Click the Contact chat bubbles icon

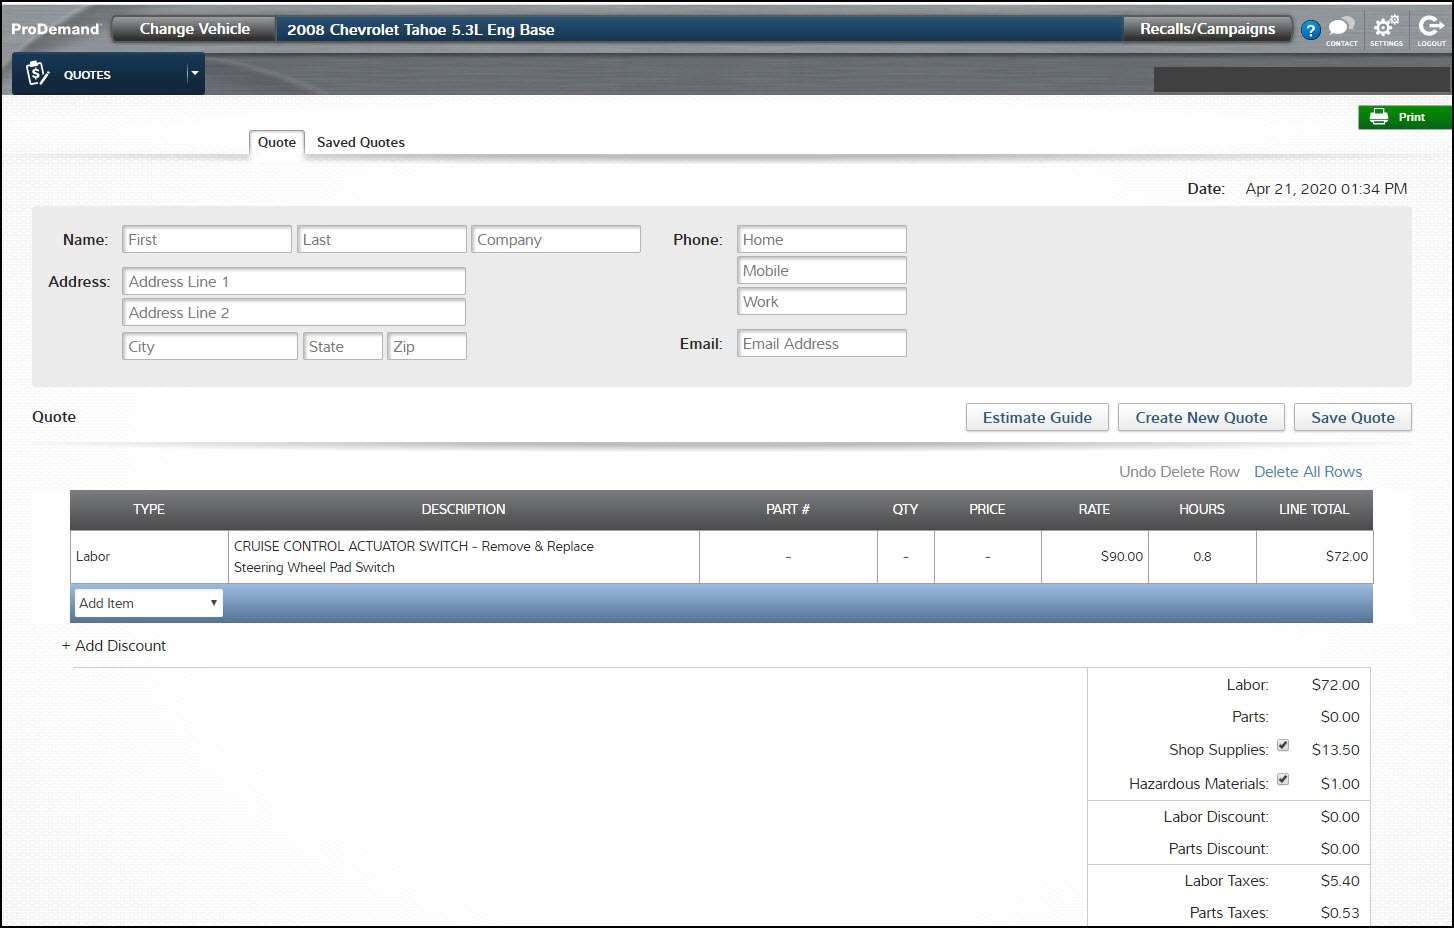(1341, 27)
